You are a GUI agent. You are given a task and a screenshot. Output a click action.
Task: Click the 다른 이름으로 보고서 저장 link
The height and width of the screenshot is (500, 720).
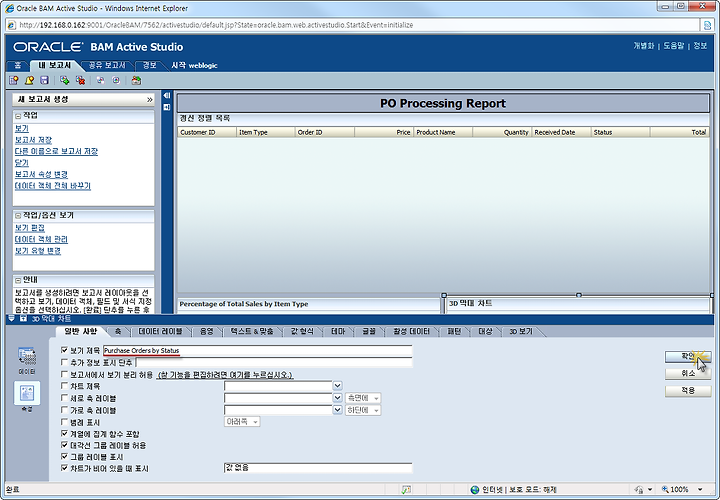coord(56,152)
